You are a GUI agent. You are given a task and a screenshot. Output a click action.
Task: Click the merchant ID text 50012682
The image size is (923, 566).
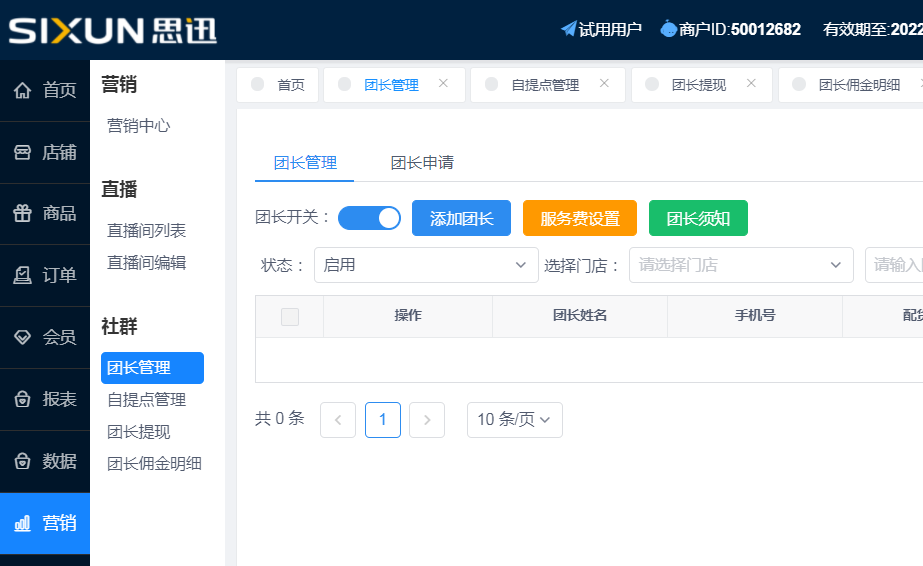765,29
